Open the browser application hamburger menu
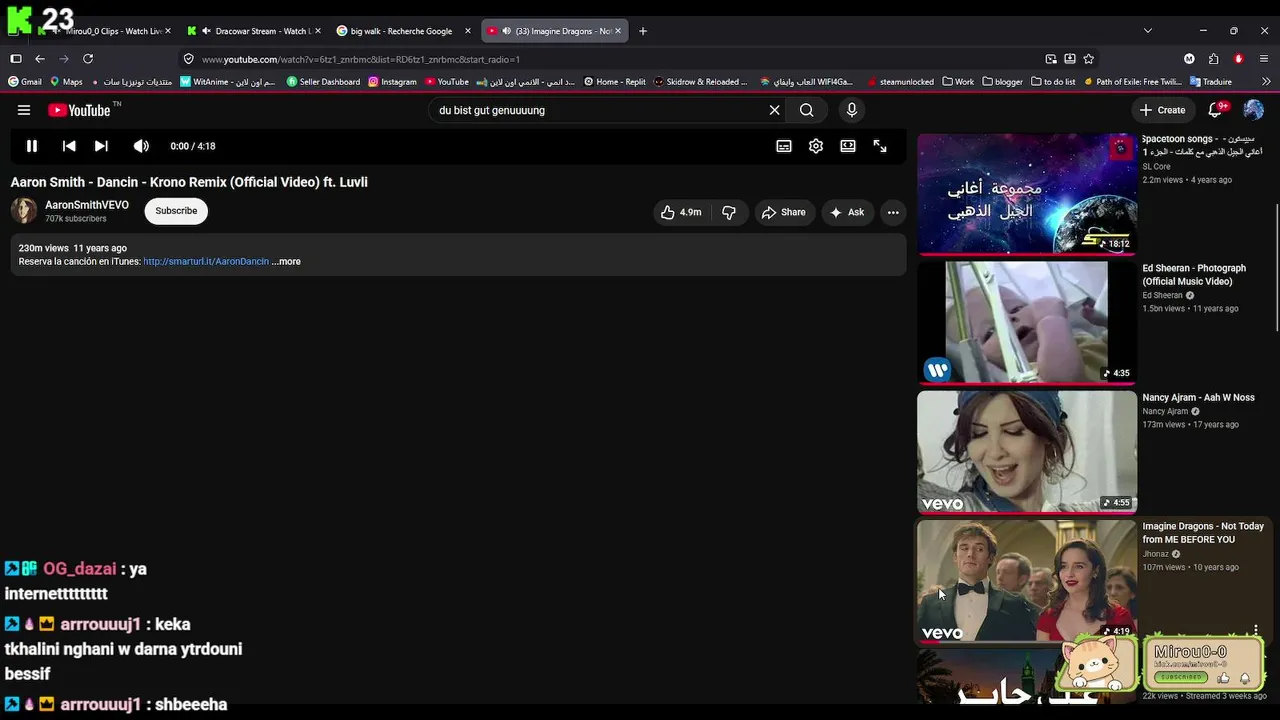The height and width of the screenshot is (720, 1280). click(x=1264, y=59)
